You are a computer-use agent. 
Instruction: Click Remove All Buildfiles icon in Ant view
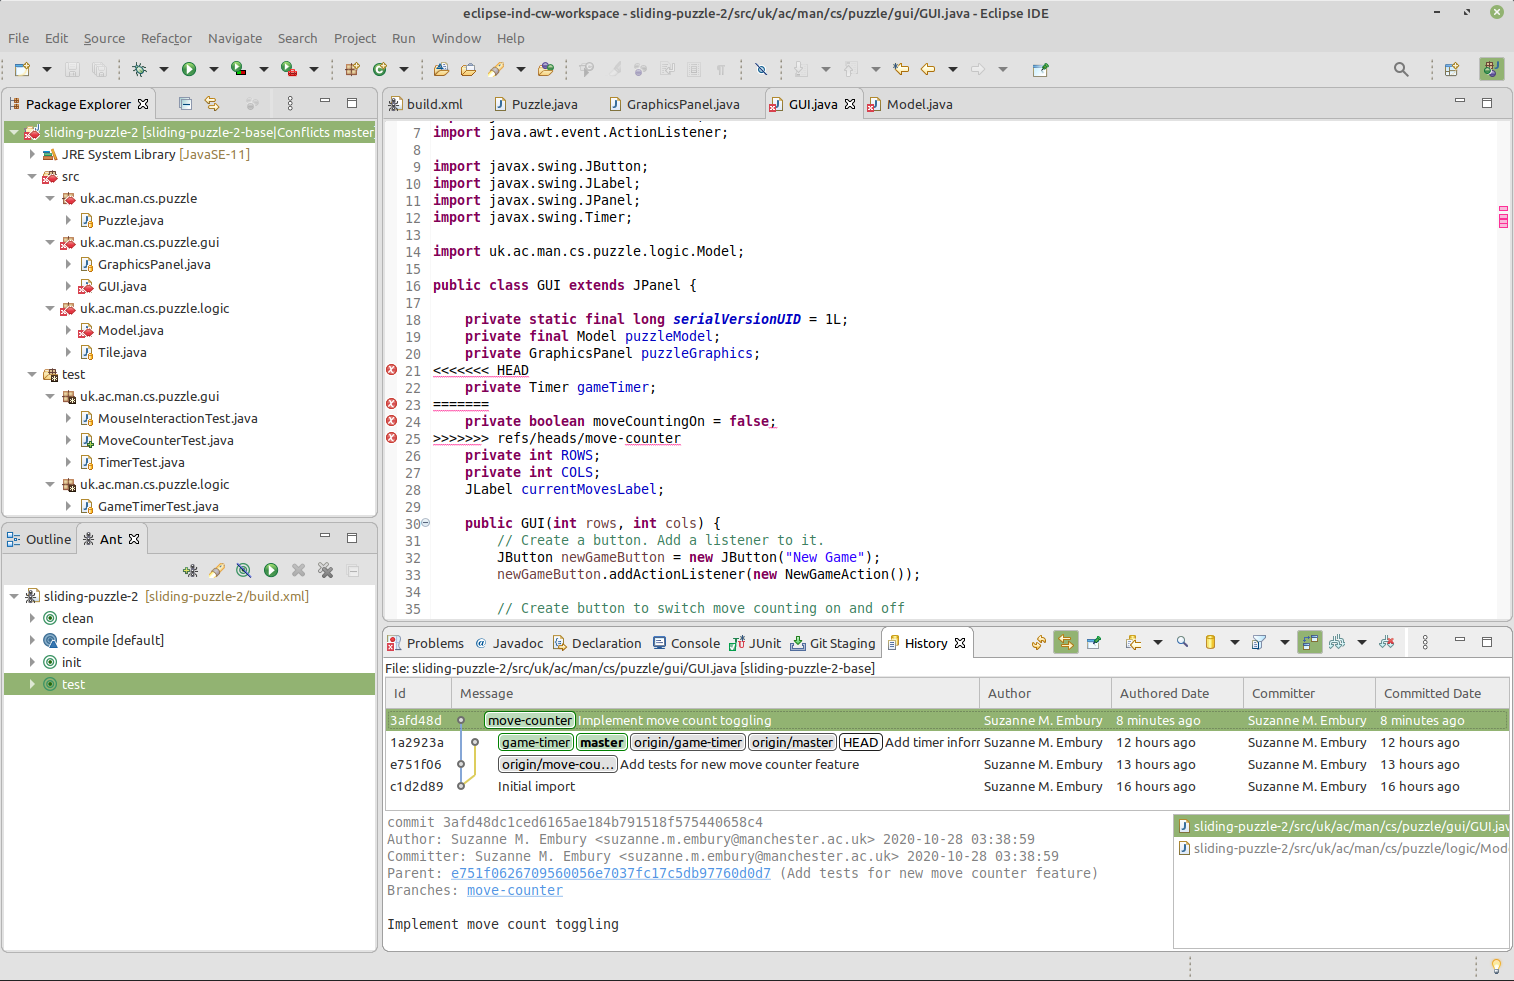tap(325, 570)
